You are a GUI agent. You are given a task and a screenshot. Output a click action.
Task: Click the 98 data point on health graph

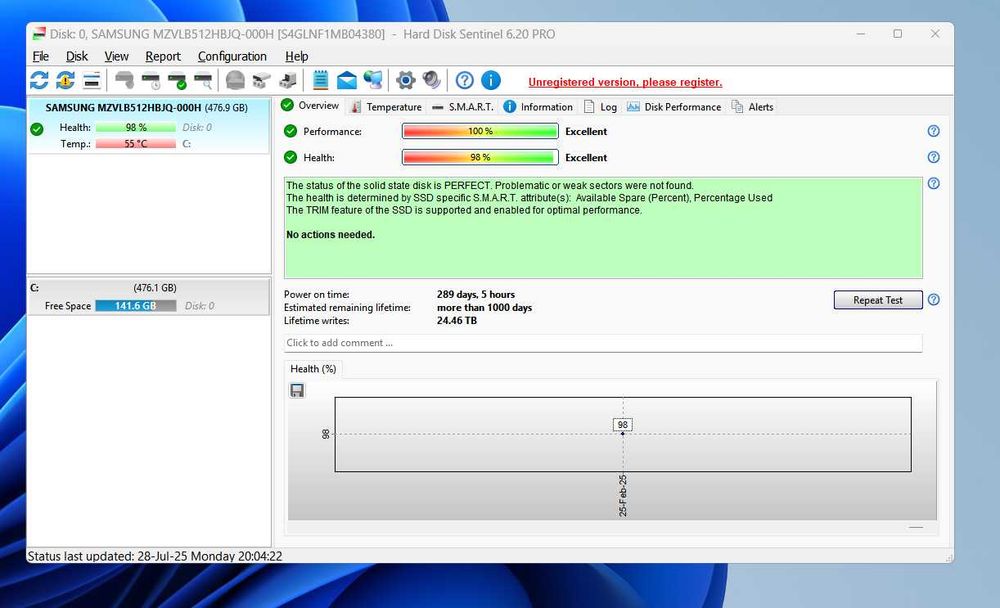tap(622, 434)
